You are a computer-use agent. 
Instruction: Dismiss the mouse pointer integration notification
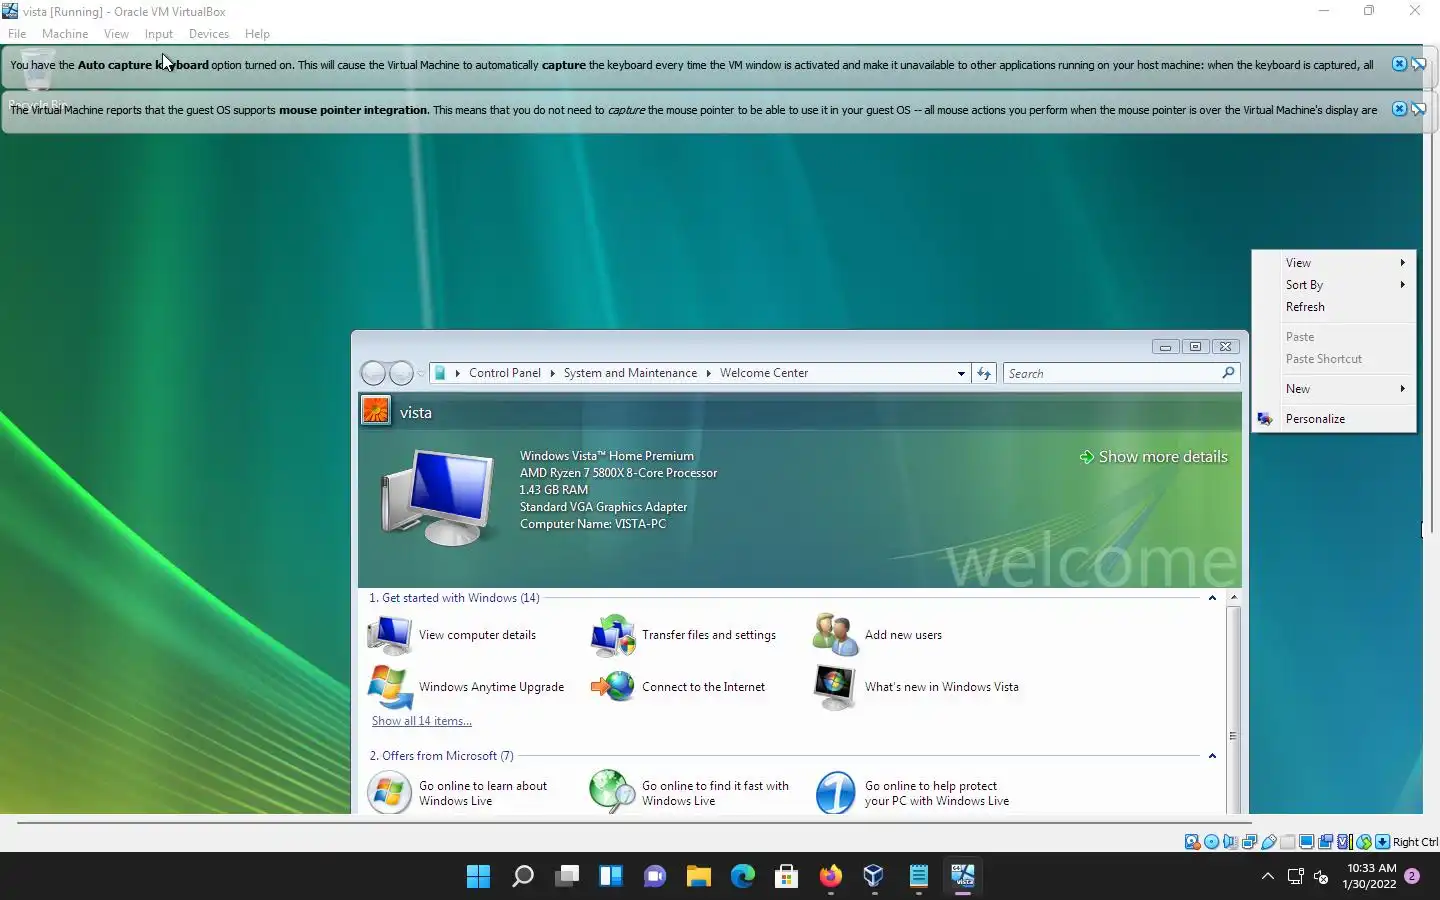[1399, 109]
